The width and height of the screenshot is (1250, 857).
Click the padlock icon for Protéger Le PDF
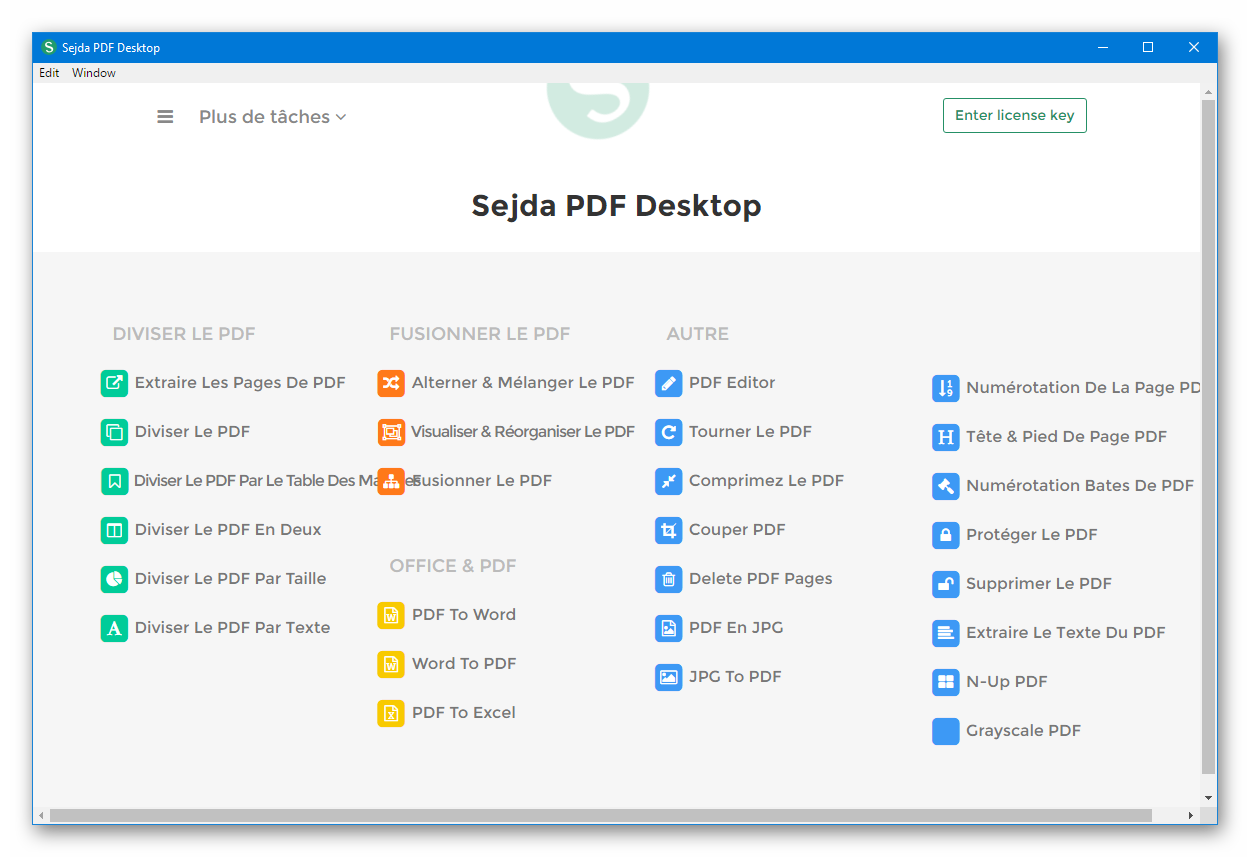[x=945, y=535]
